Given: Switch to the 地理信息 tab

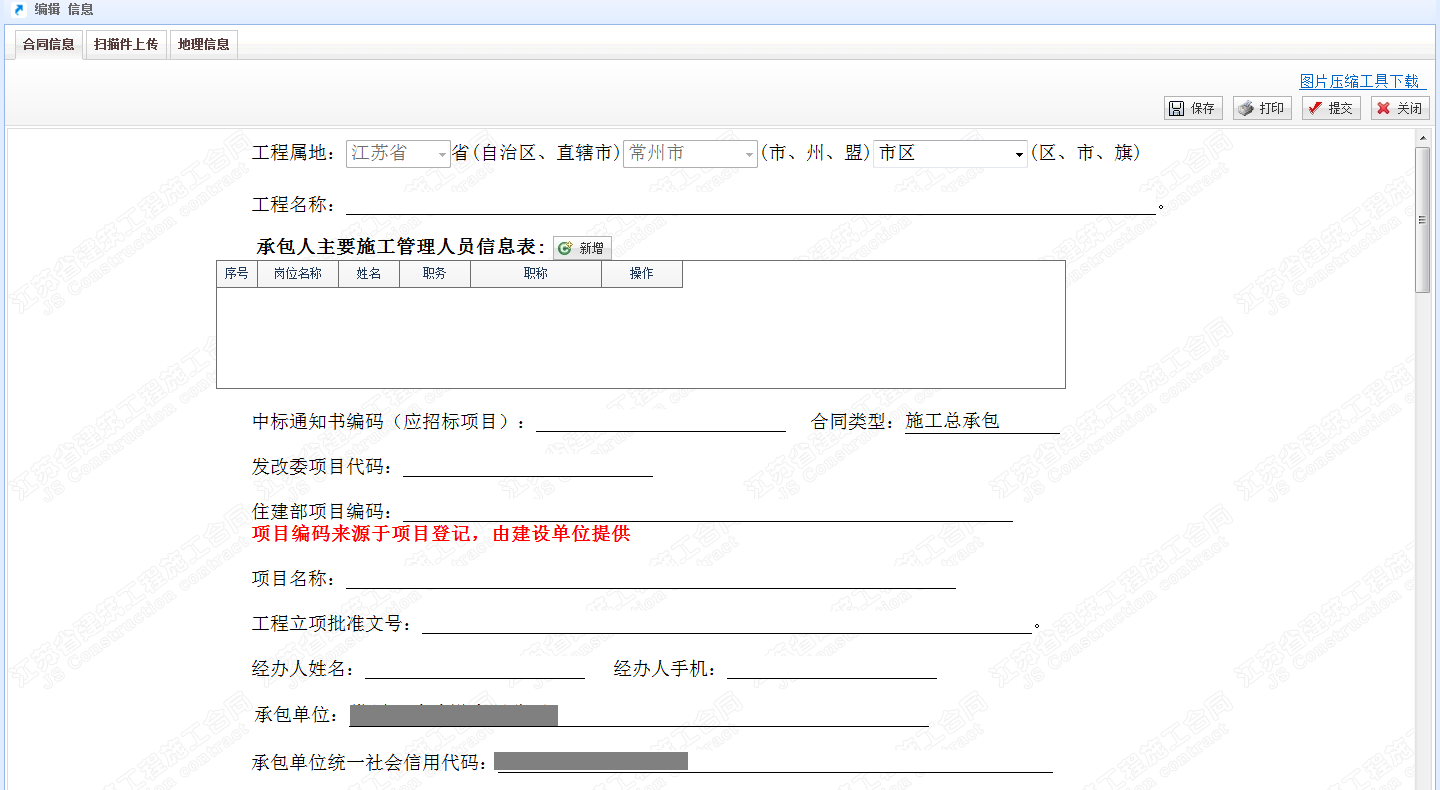Looking at the screenshot, I should 204,45.
